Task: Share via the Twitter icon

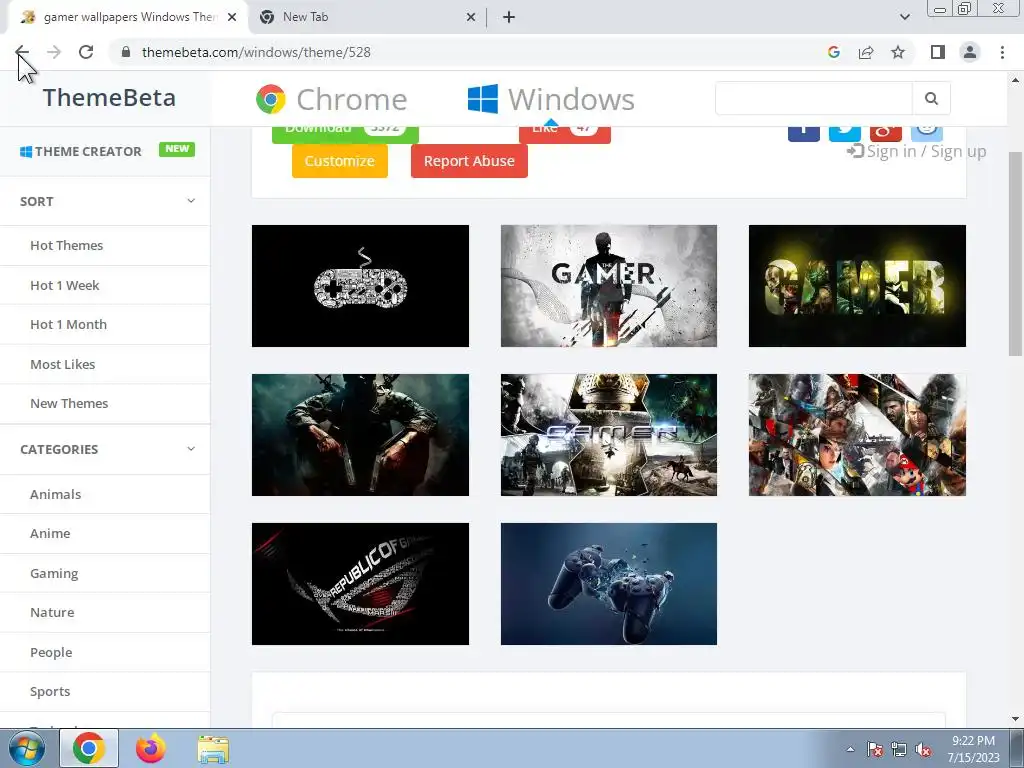Action: click(844, 132)
